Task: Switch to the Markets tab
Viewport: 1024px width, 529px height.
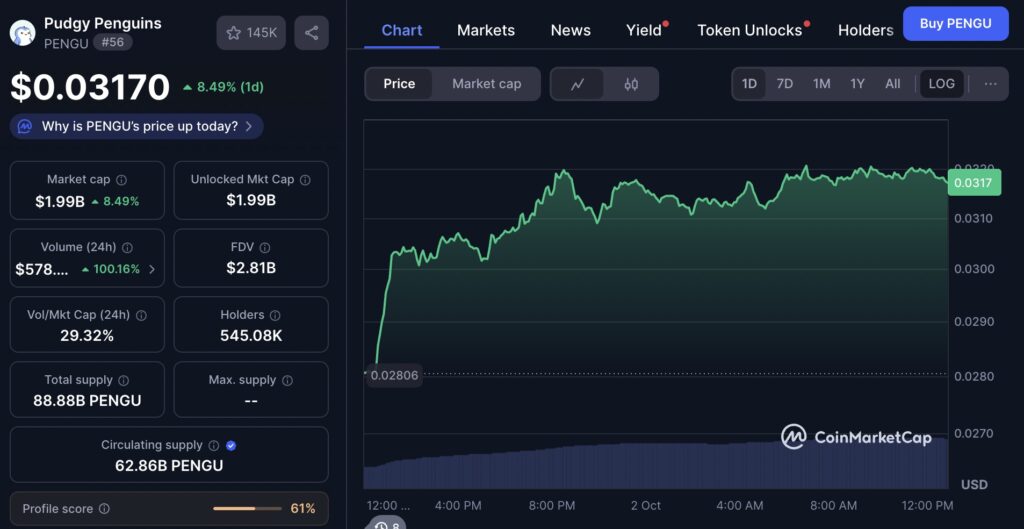Action: click(486, 30)
